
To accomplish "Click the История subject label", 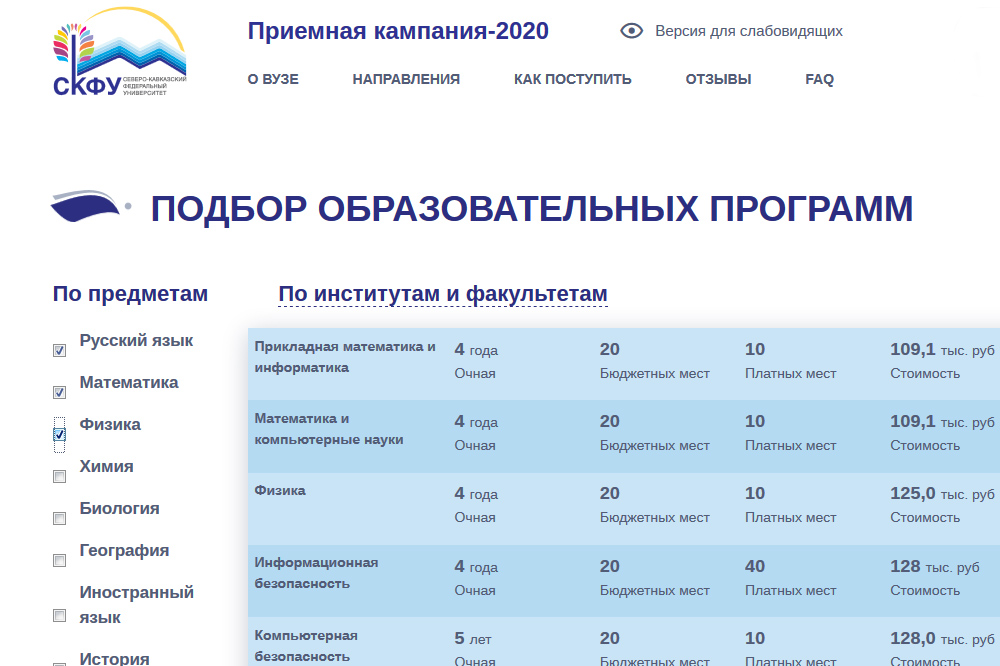I will click(x=114, y=658).
